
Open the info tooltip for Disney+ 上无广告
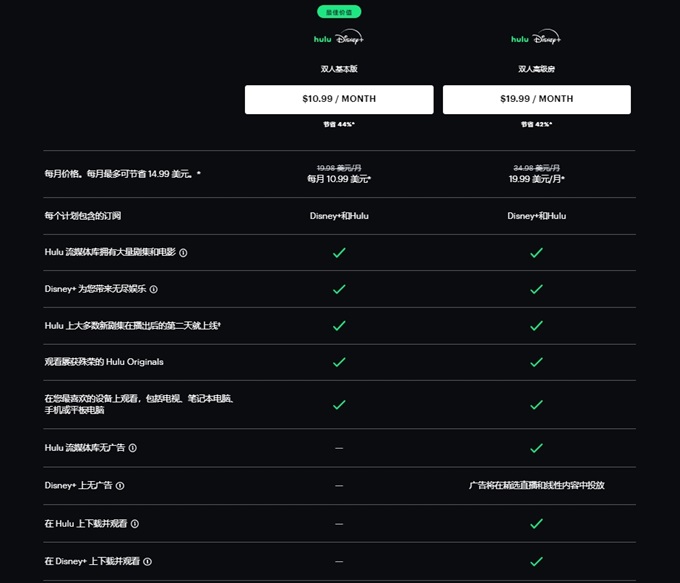pyautogui.click(x=120, y=486)
